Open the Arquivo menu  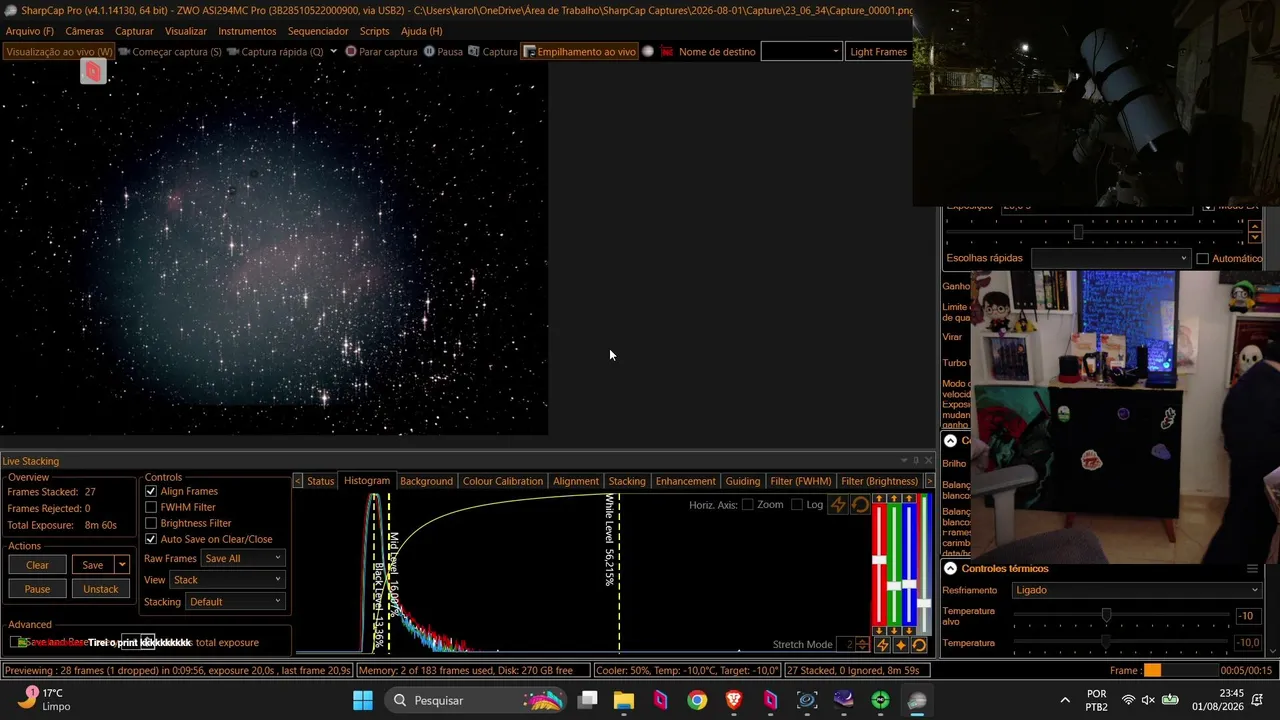tap(29, 31)
